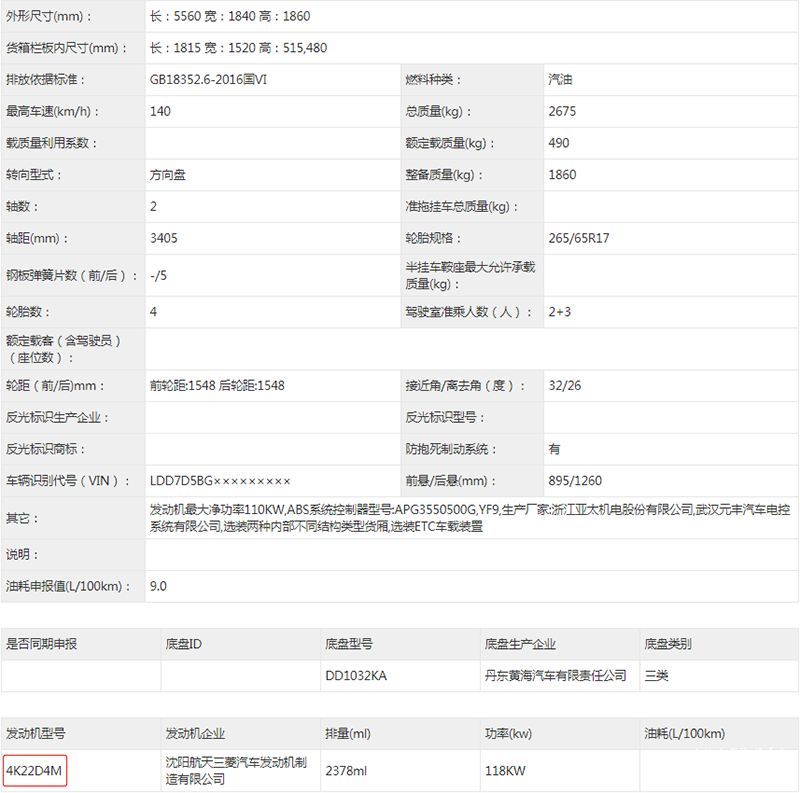800x793 pixels.
Task: Select cab occupancy value 2+3
Action: (x=560, y=312)
